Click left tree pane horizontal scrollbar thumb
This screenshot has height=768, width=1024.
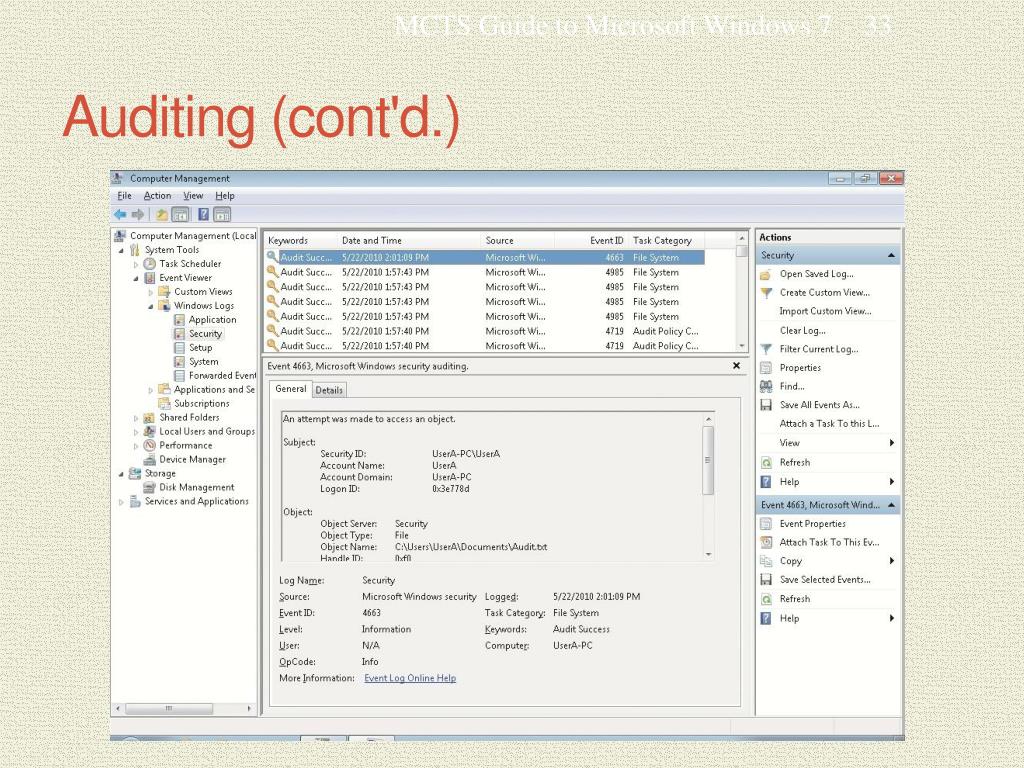(169, 708)
